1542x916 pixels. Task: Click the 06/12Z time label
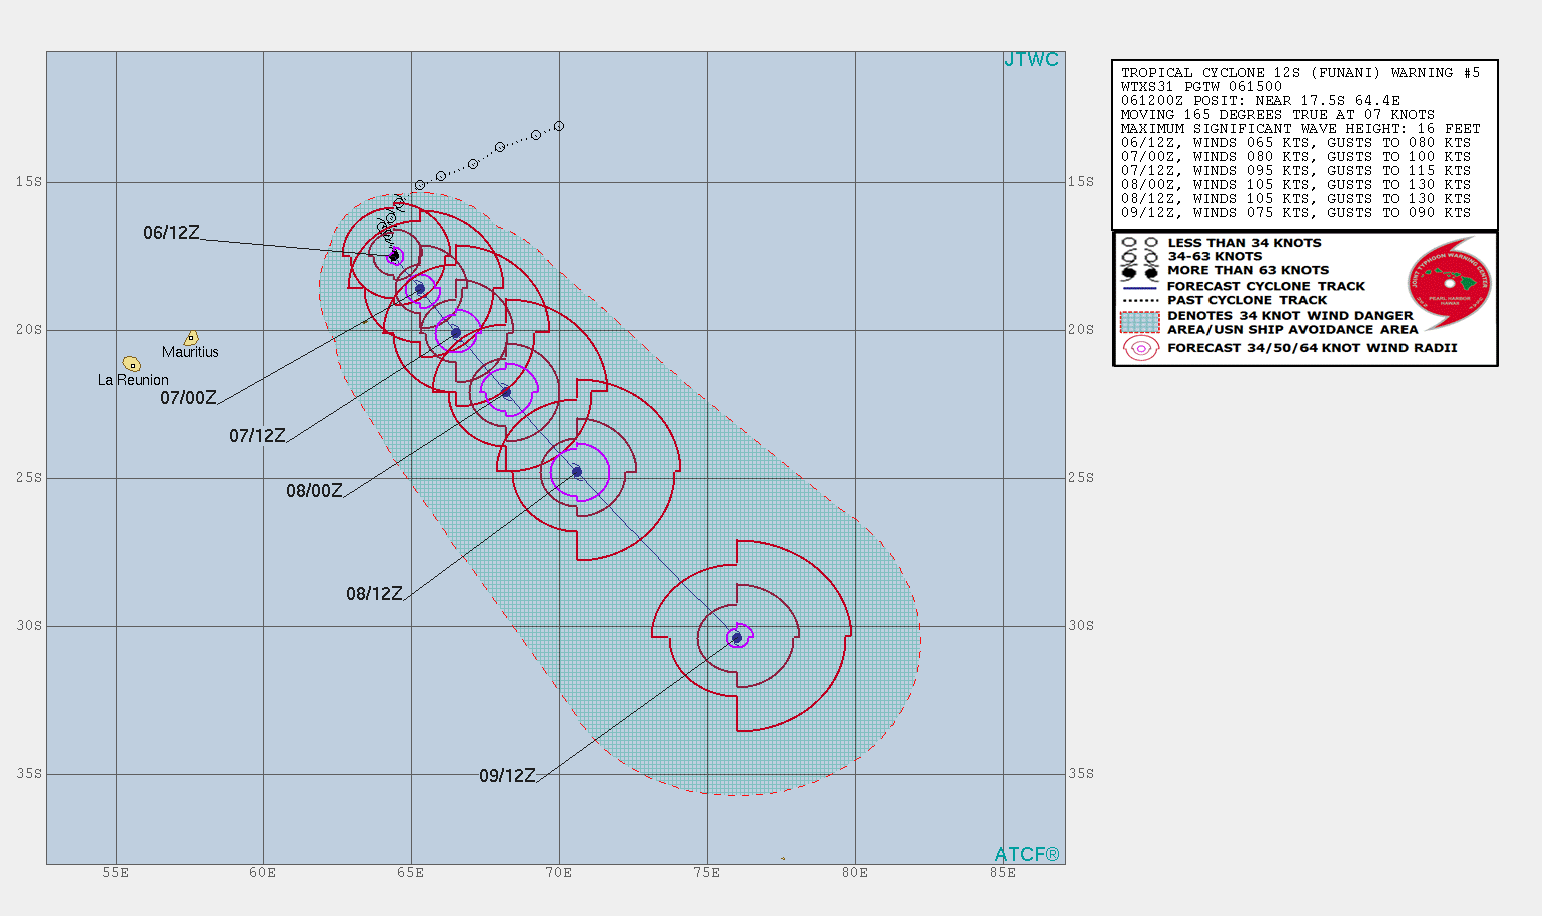pos(171,233)
